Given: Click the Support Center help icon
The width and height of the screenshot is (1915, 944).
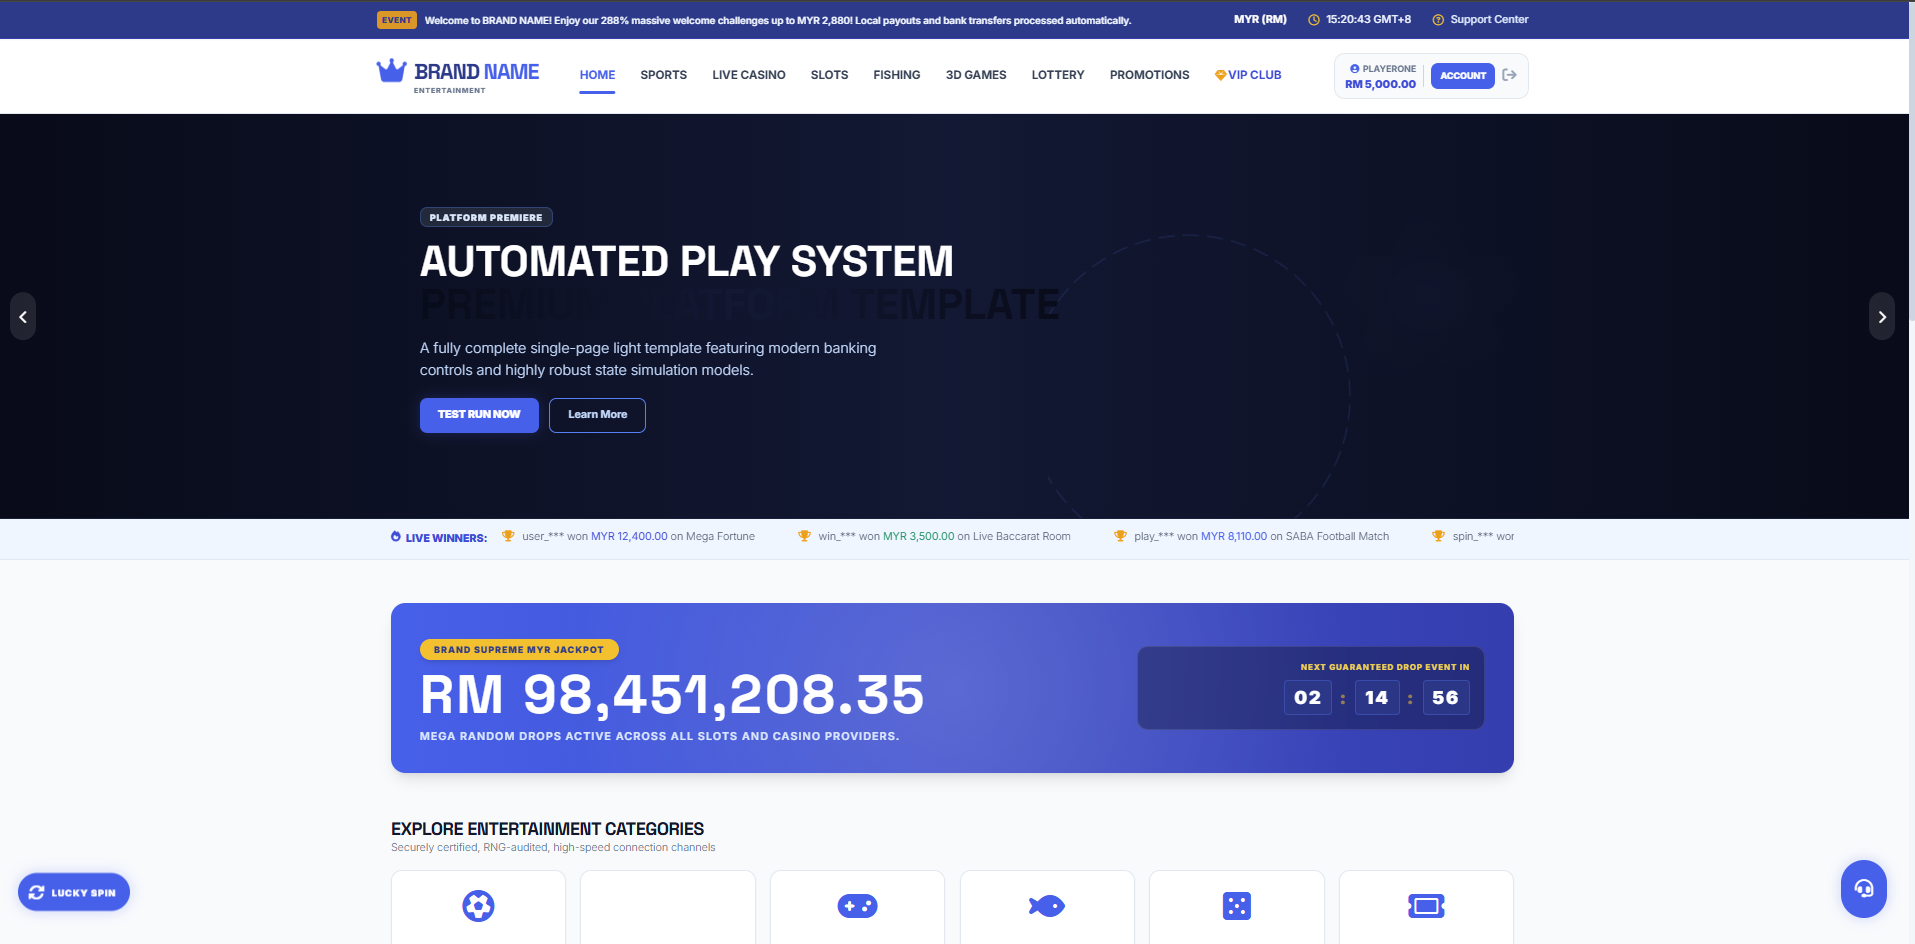Looking at the screenshot, I should click(1438, 20).
